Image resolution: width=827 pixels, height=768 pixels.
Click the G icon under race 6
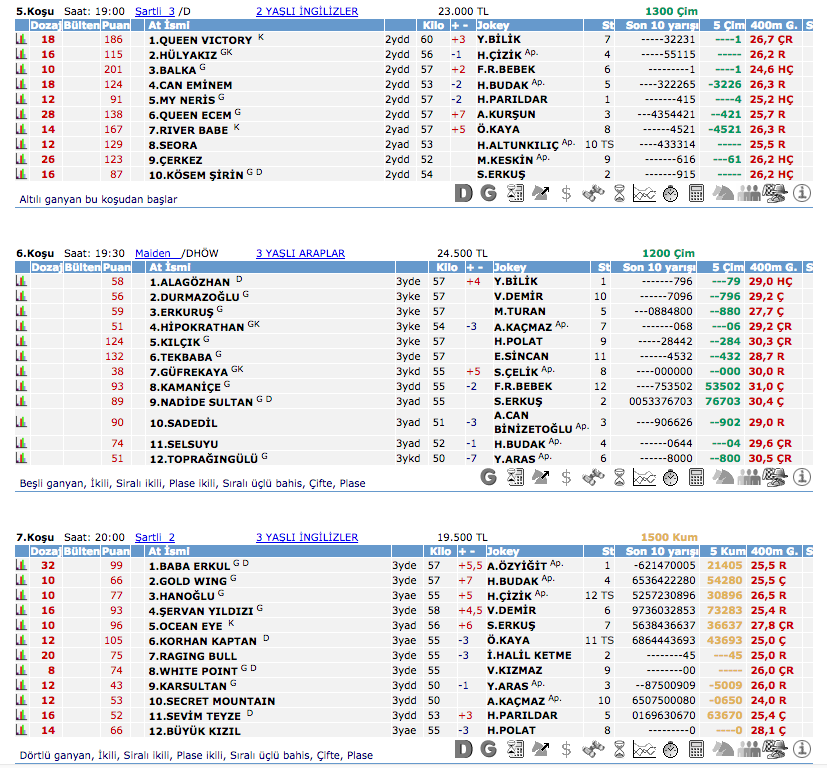point(488,477)
